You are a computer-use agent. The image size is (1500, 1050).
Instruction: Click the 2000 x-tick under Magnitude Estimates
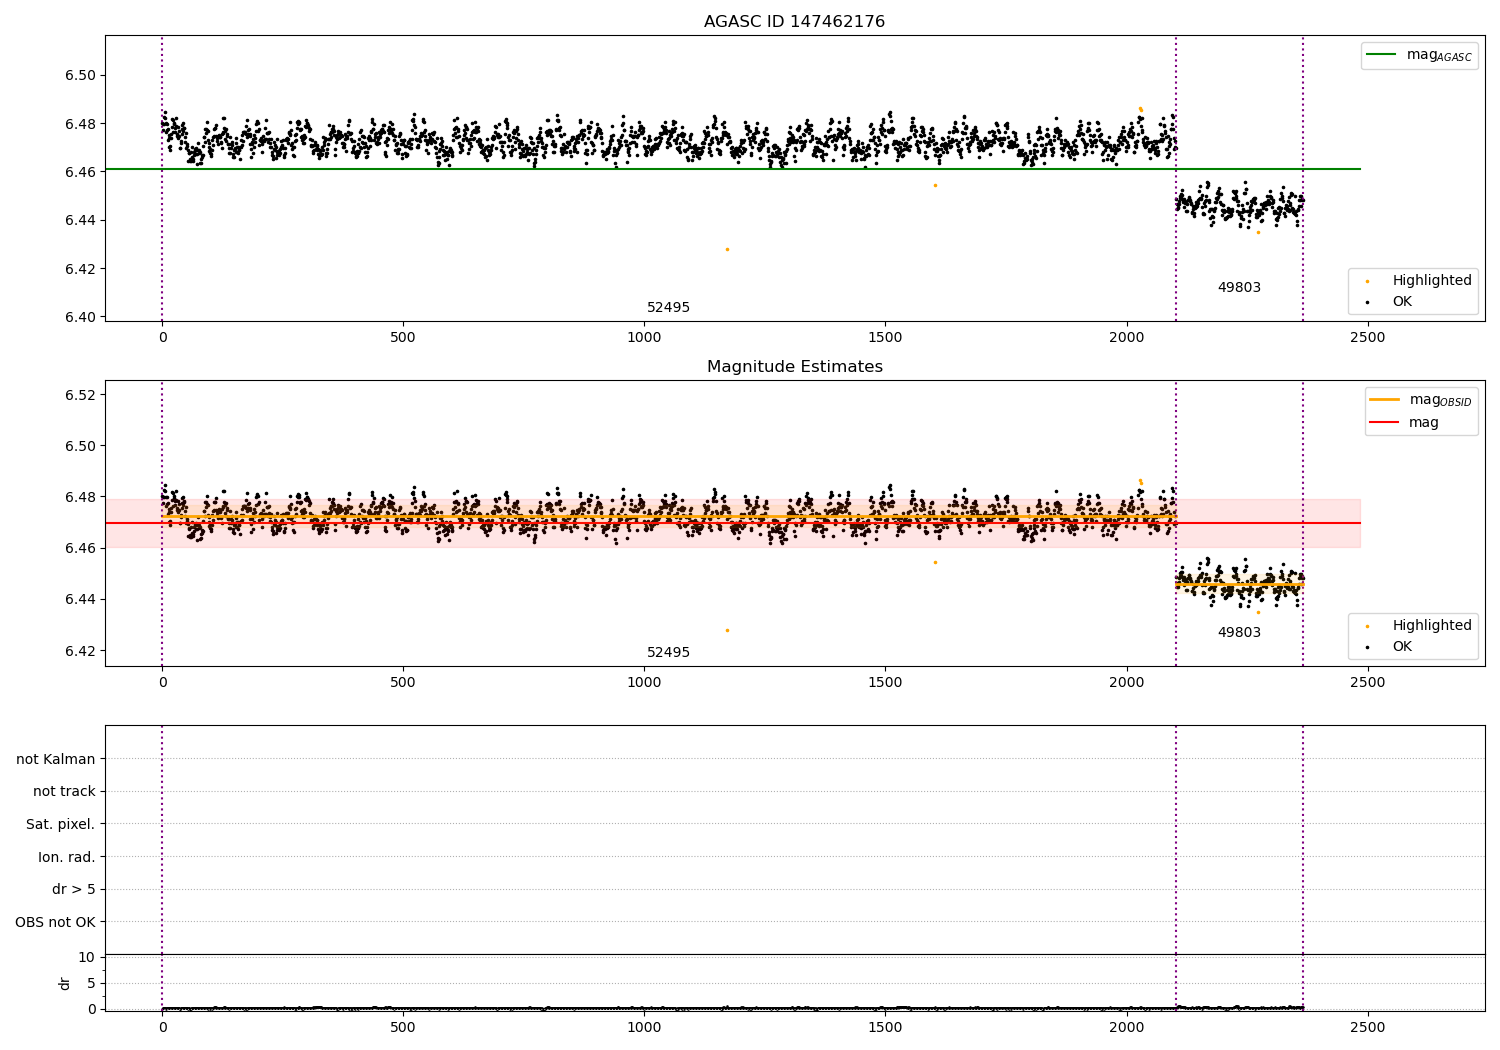1127,683
